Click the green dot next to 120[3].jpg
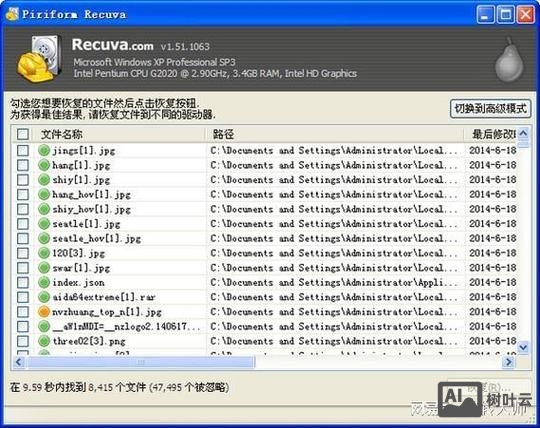Image resolution: width=540 pixels, height=428 pixels. point(44,253)
